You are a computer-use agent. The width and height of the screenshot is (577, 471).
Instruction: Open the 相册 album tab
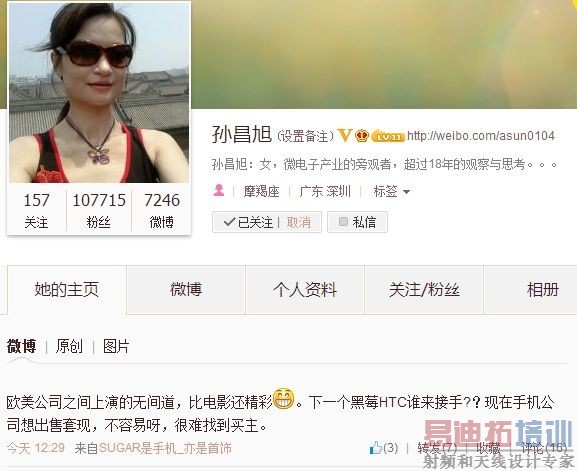coord(543,290)
